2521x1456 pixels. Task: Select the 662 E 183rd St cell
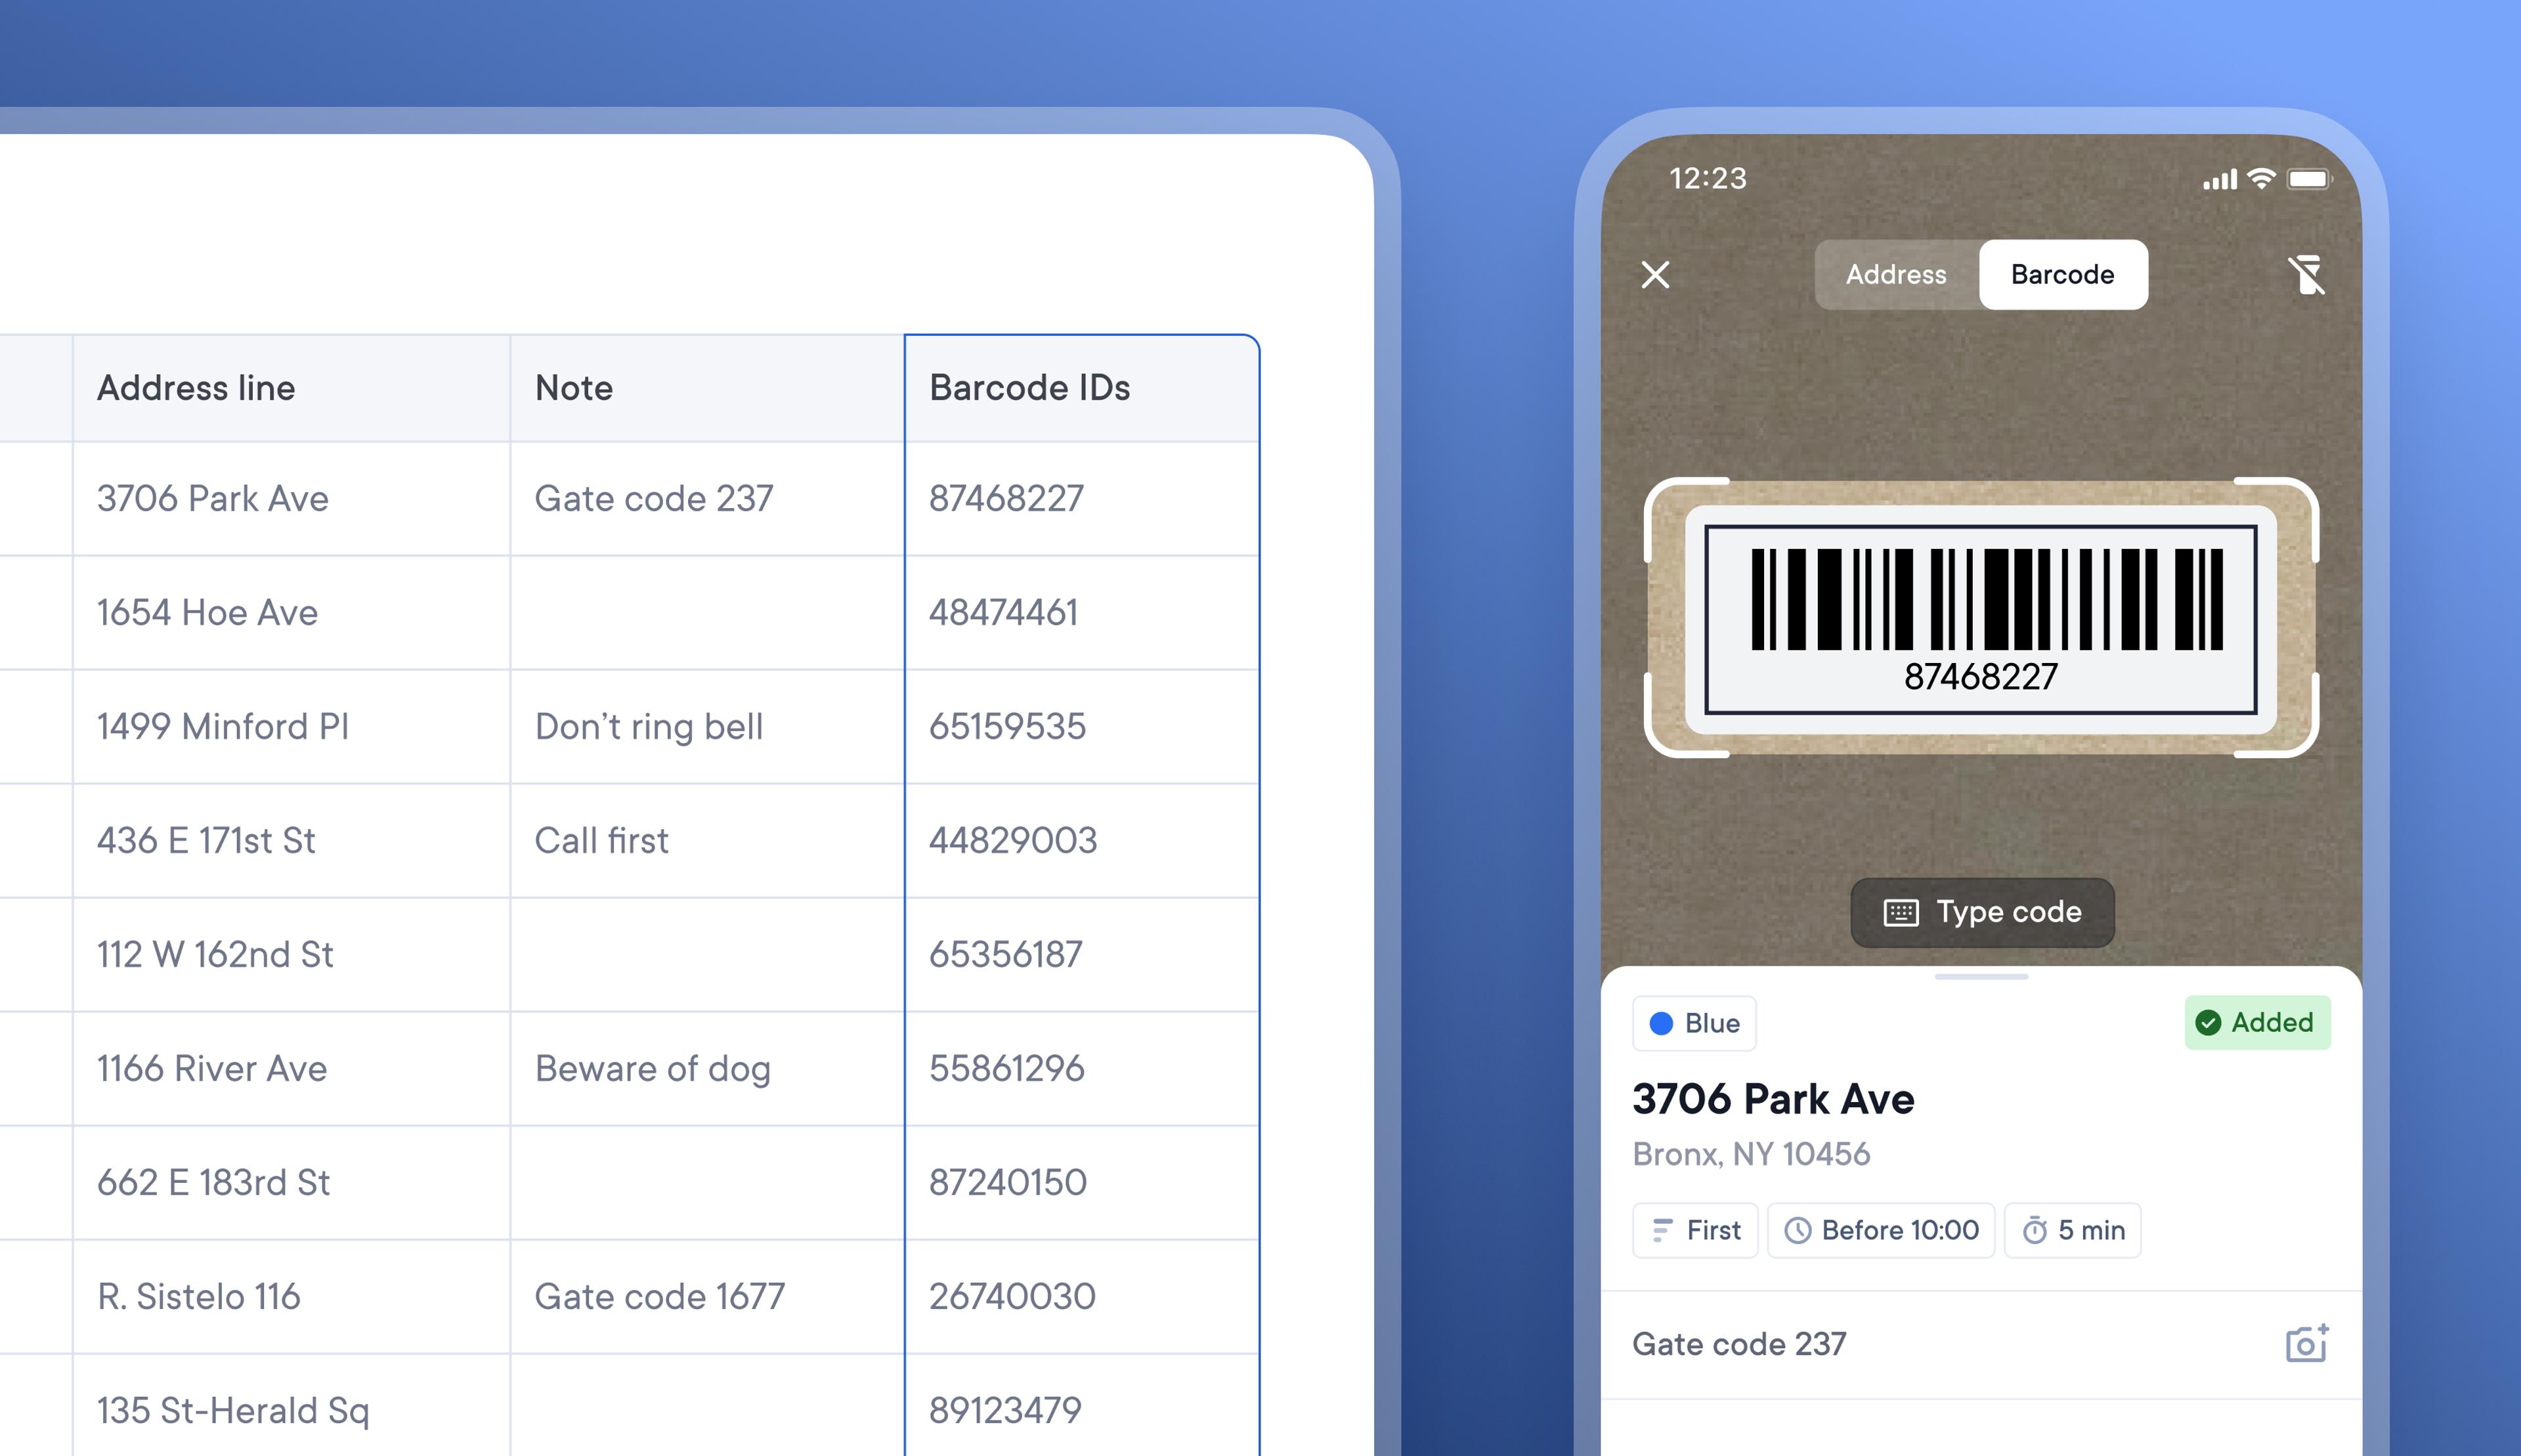click(x=291, y=1182)
